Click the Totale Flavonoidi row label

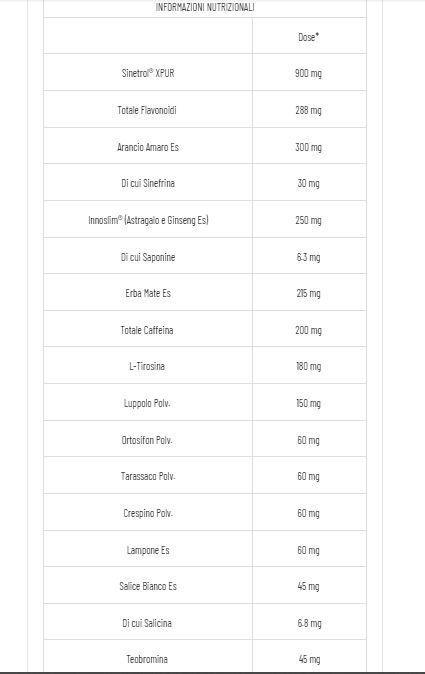147,110
